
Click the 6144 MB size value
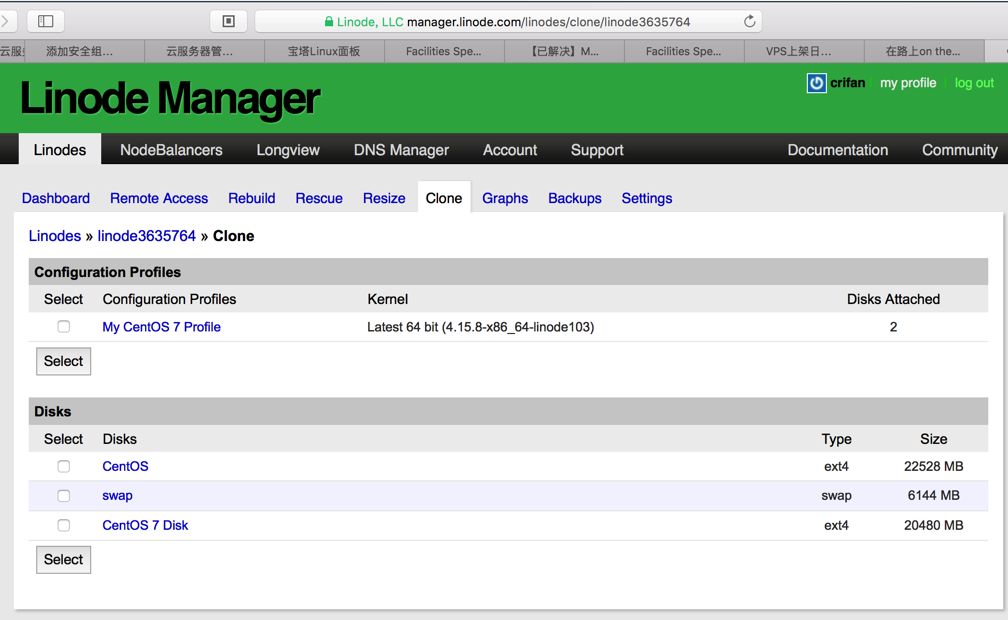click(x=933, y=496)
